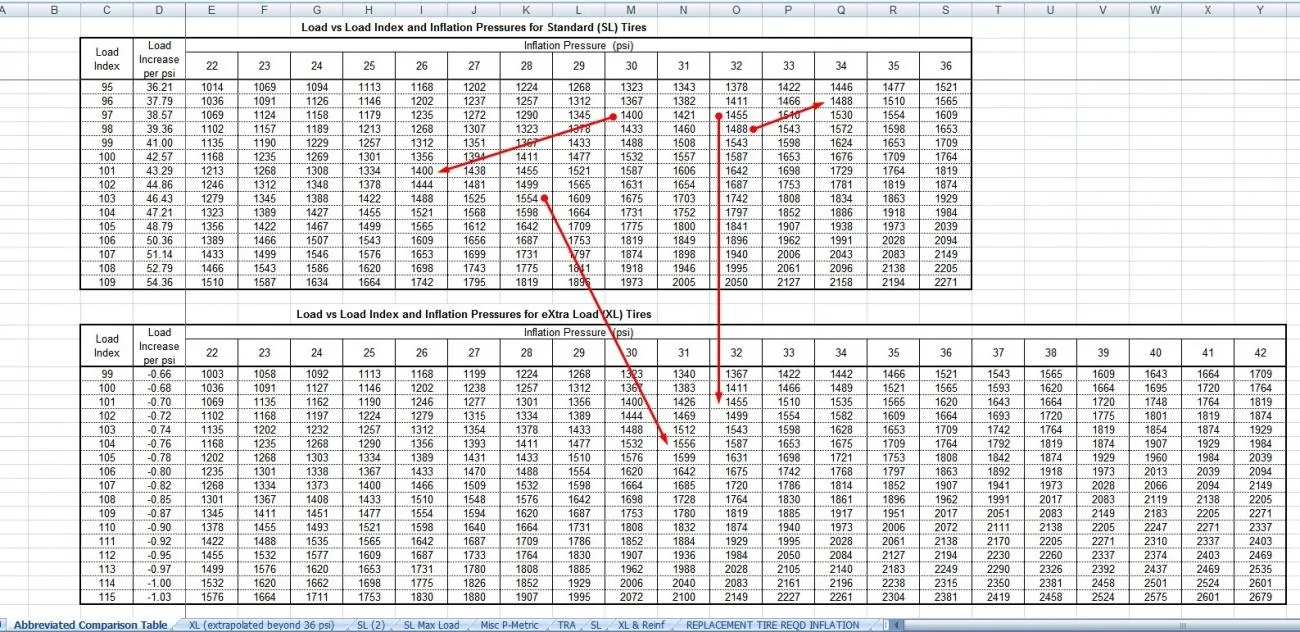Click the -0.66 cell in XL table
Screen dimensions: 1300x632
point(159,373)
